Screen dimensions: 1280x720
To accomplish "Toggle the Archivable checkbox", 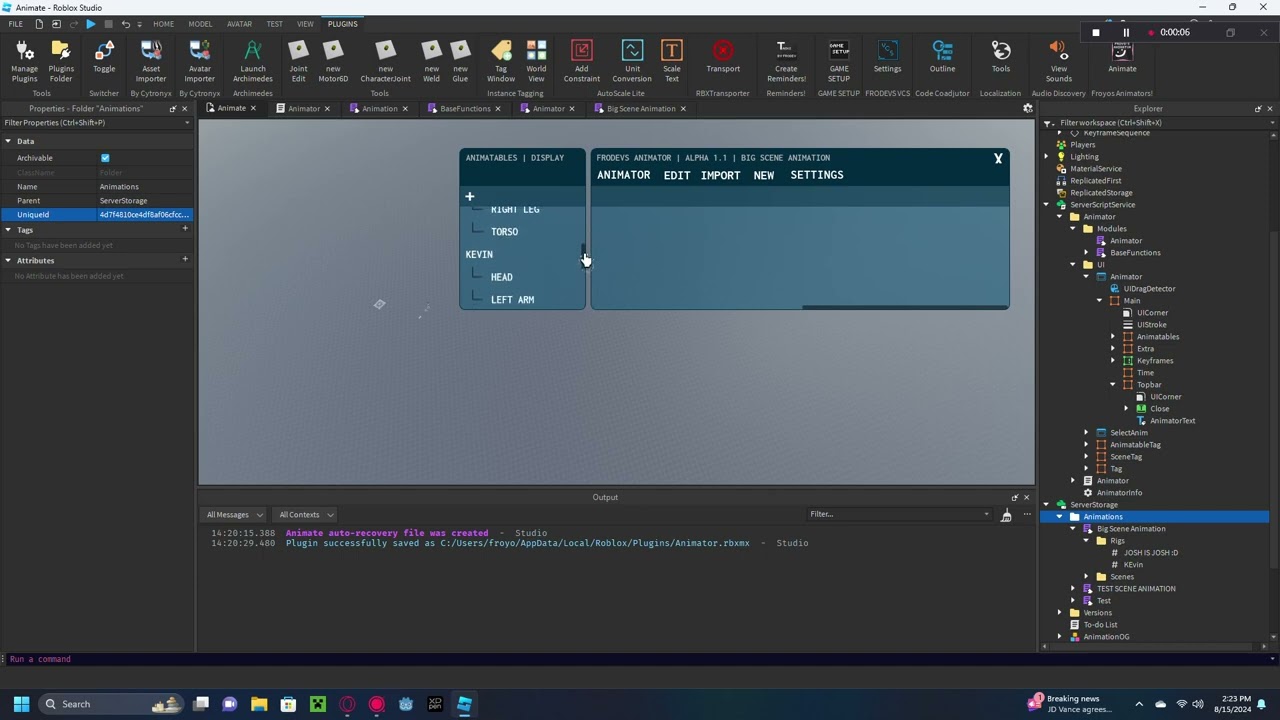I will (x=105, y=158).
